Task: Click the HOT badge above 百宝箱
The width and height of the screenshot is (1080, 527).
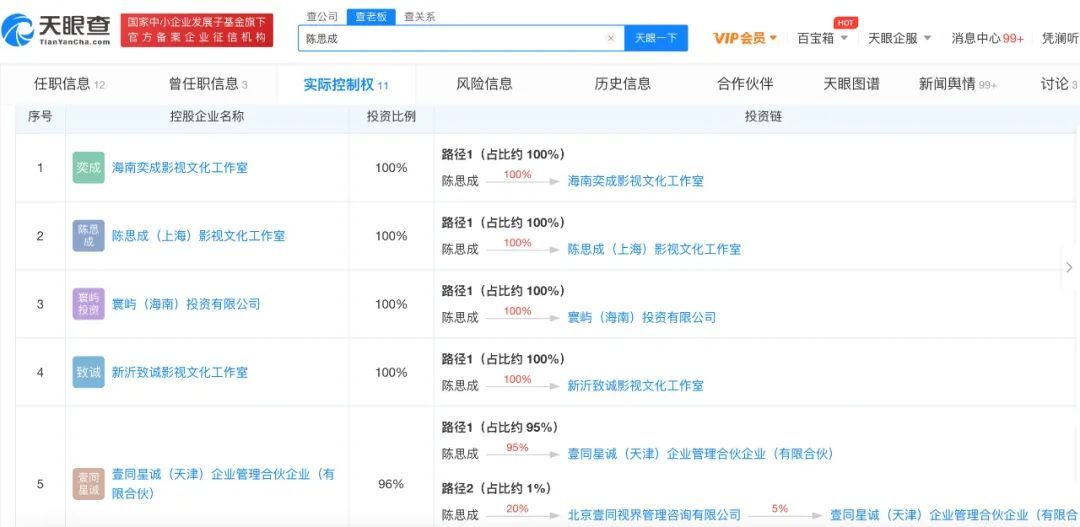Action: point(845,23)
